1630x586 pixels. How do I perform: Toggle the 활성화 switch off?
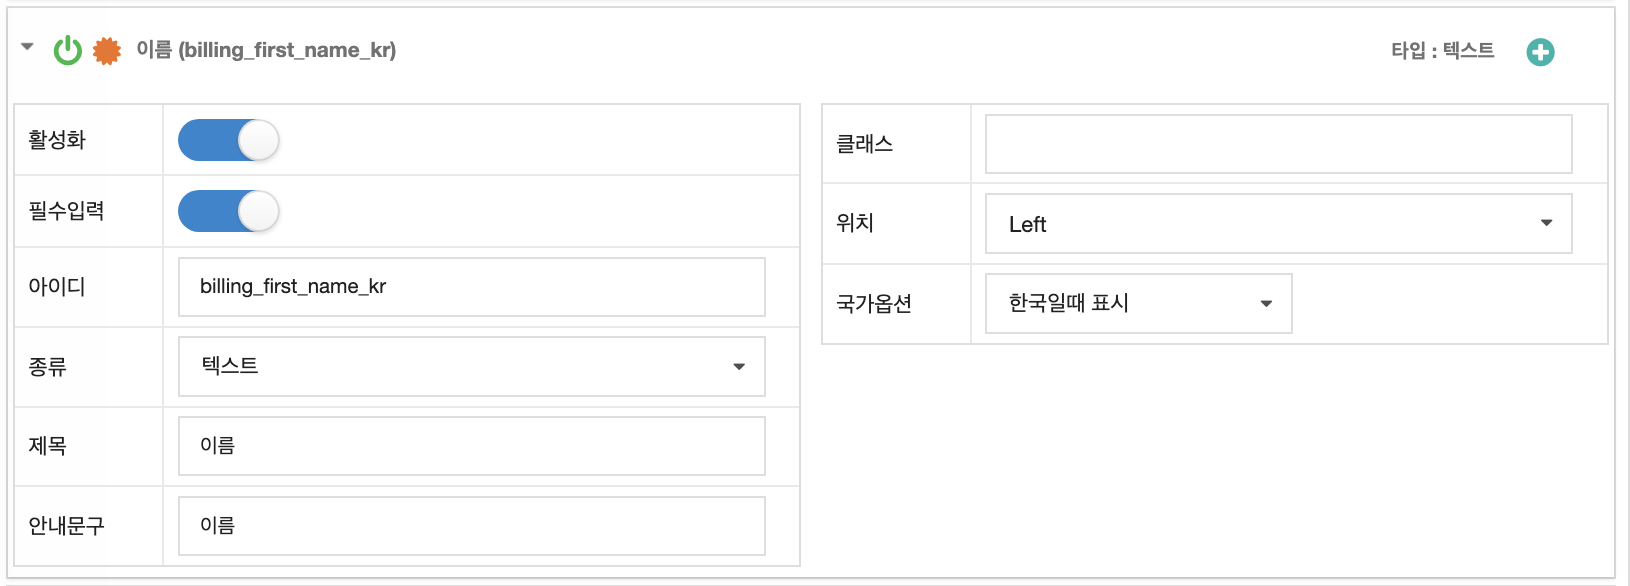pos(228,140)
